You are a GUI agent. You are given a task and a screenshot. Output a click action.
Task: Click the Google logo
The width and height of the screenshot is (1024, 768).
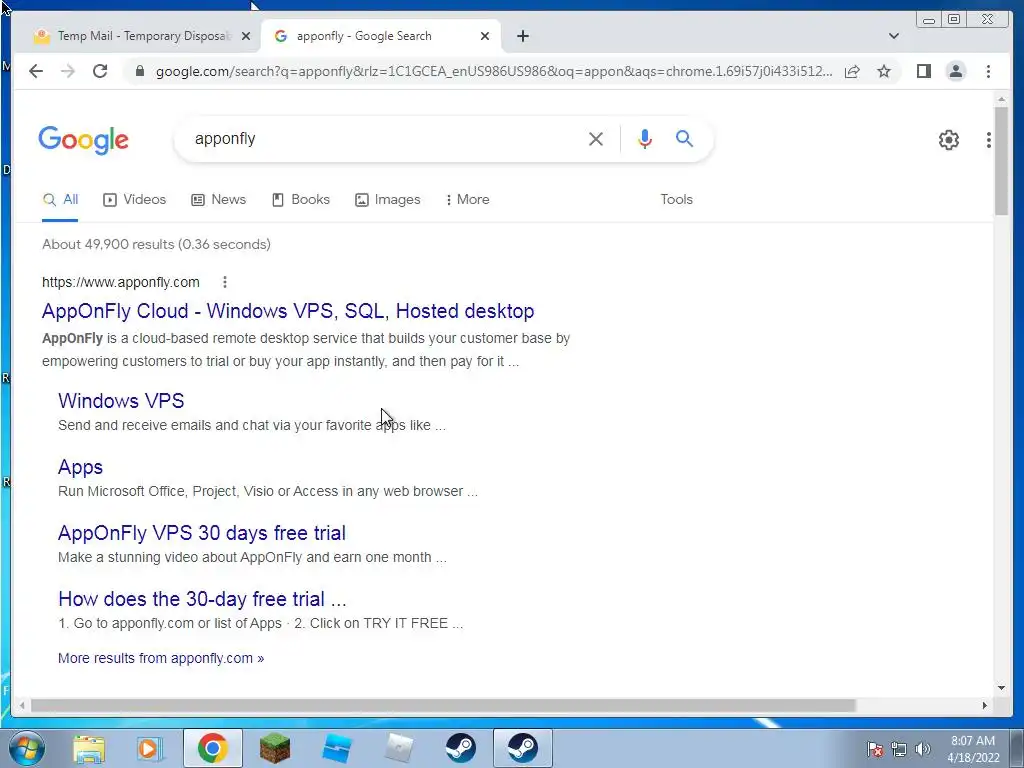(84, 140)
